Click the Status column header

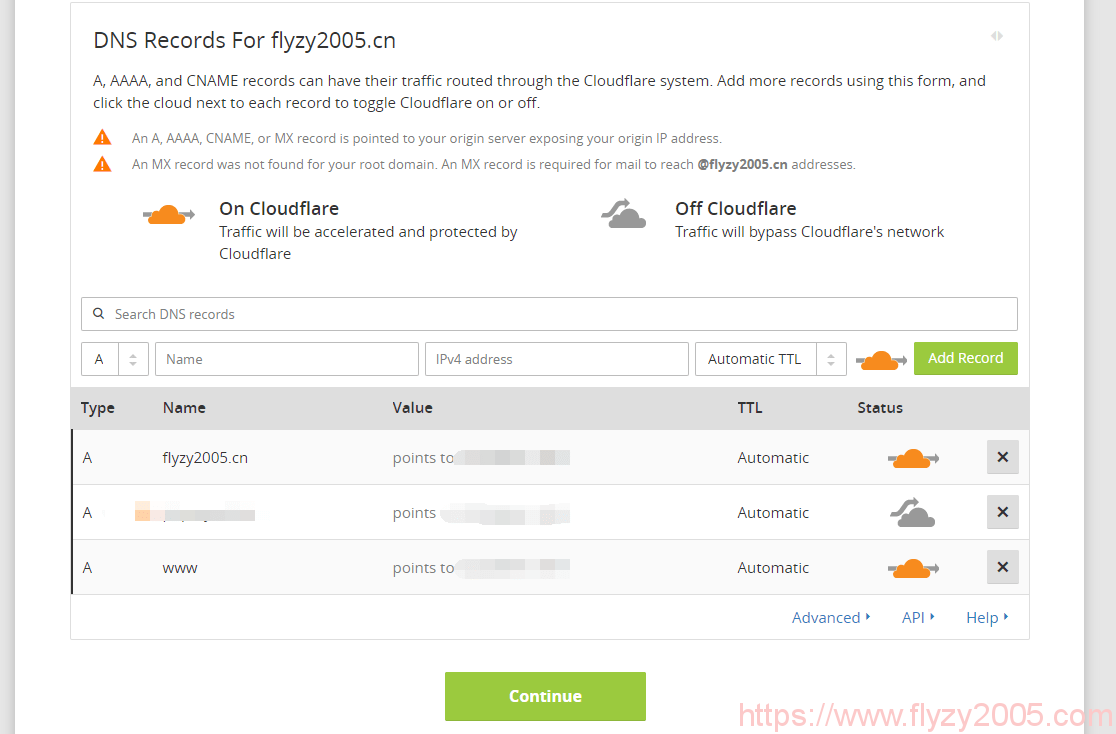[880, 408]
